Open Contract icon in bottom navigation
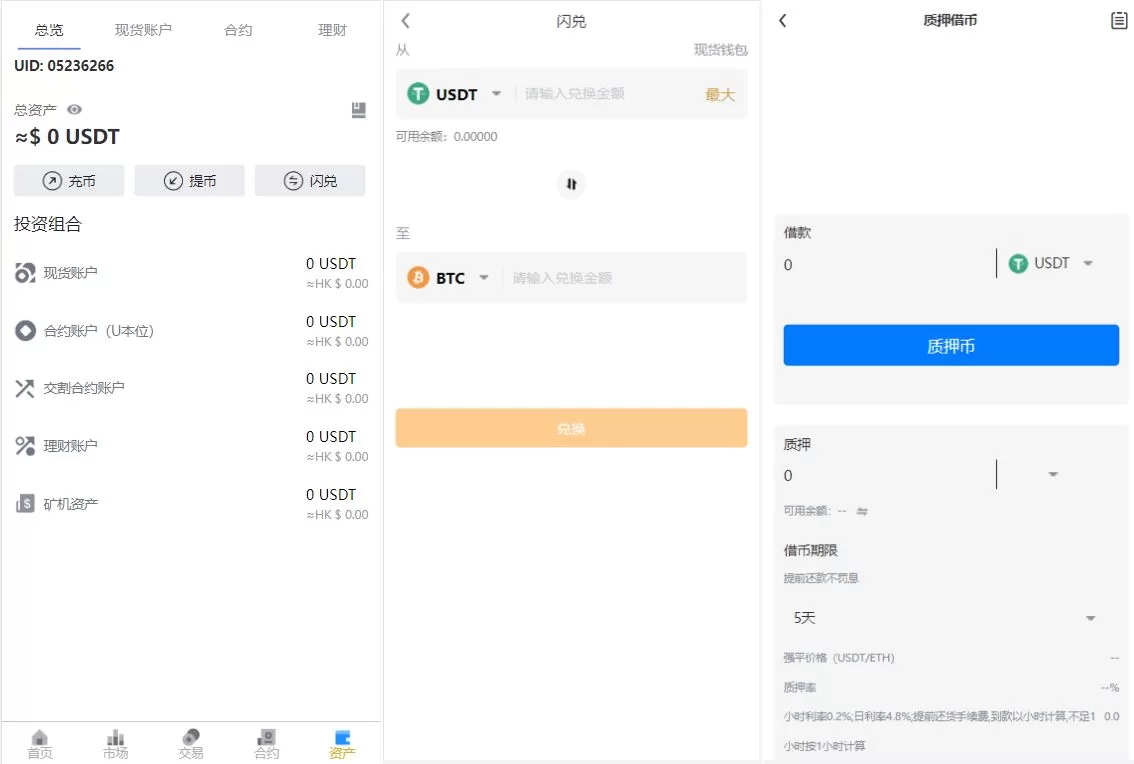Screen dimensions: 1134x764 pyautogui.click(x=266, y=743)
